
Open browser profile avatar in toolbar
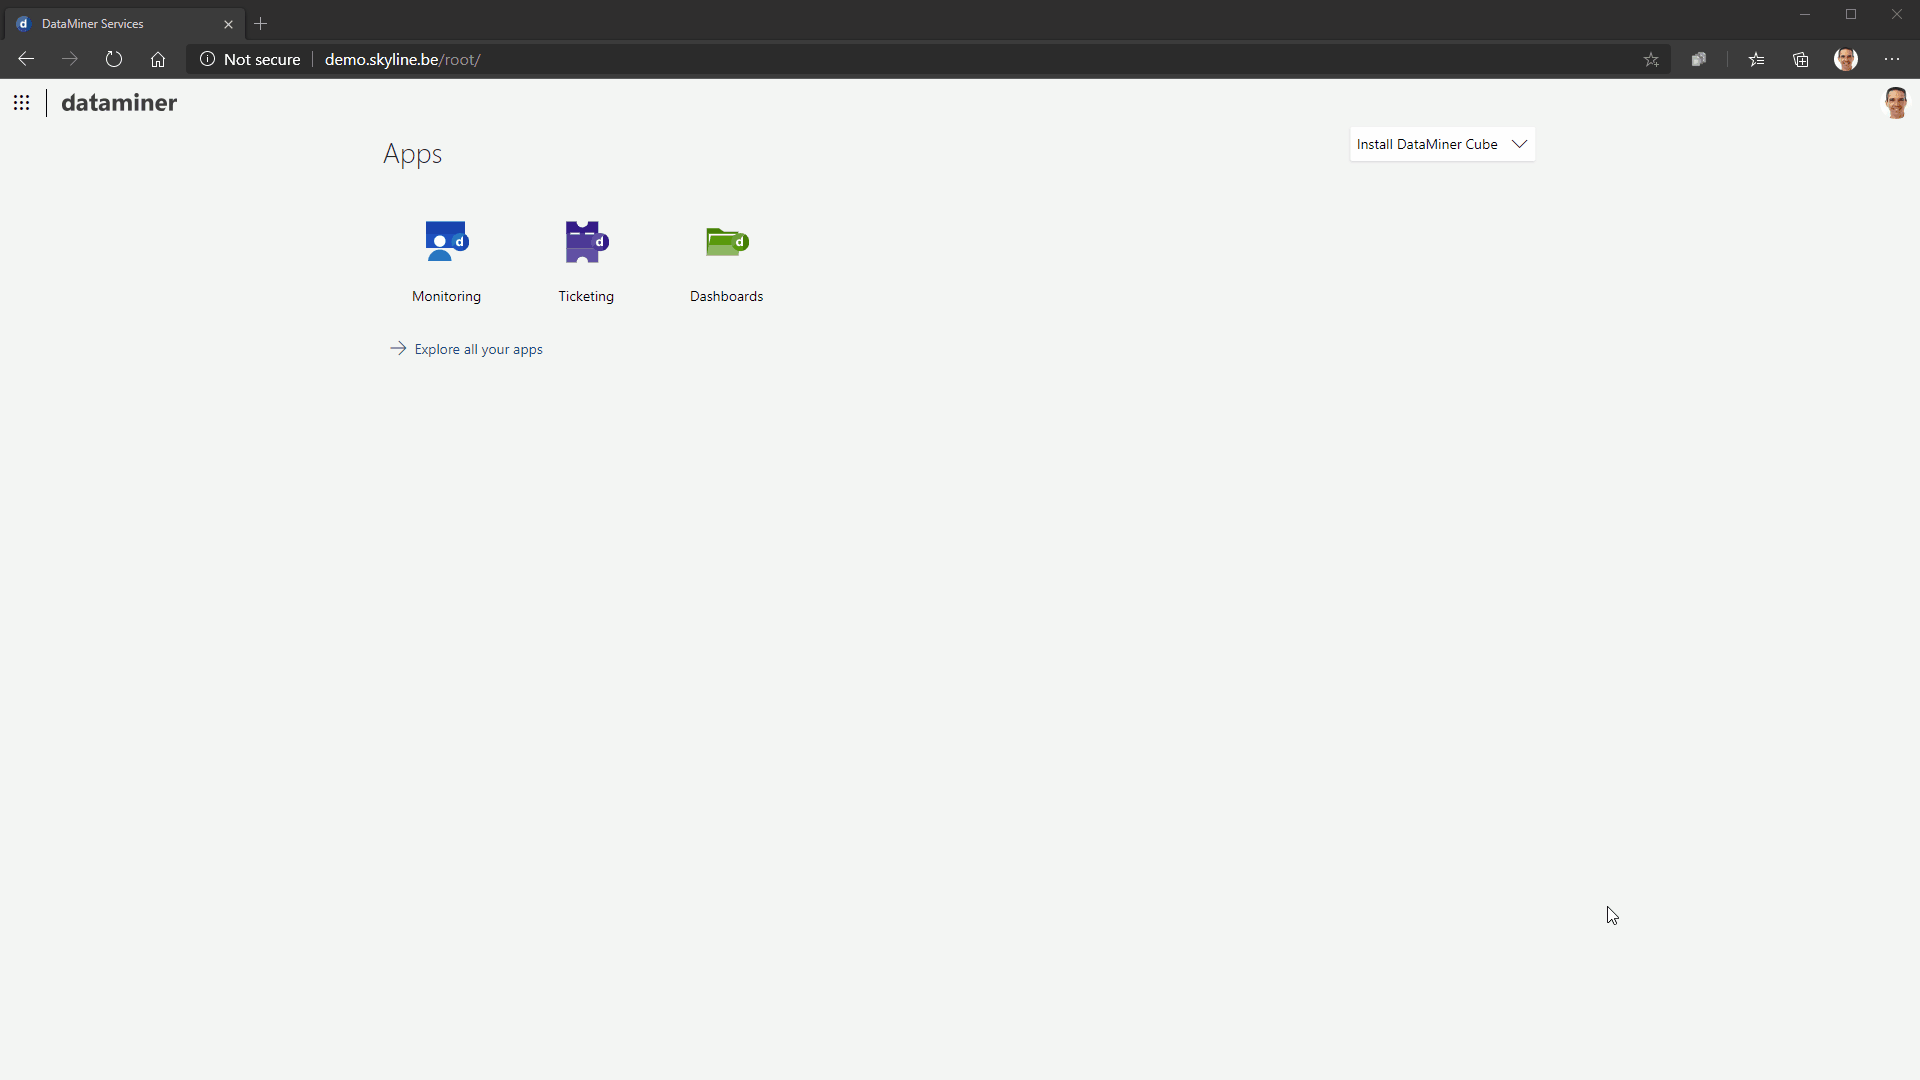click(x=1846, y=59)
